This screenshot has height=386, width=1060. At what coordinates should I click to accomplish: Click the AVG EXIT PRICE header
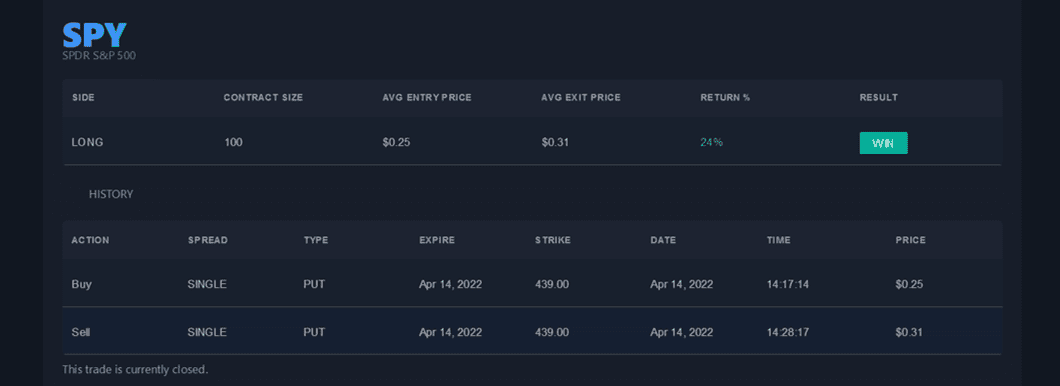[581, 97]
